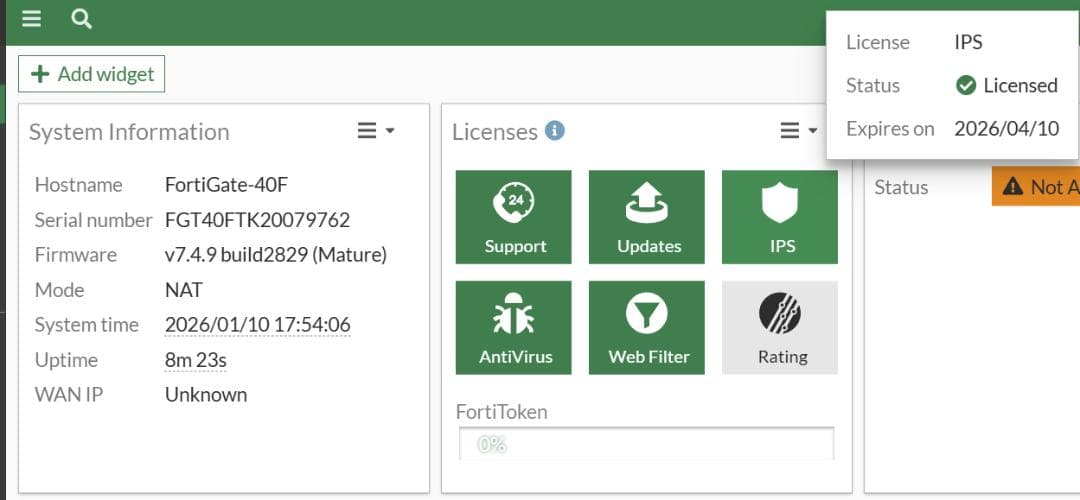The height and width of the screenshot is (500, 1080).
Task: Open the AntiVirus license tile
Action: 514,327
